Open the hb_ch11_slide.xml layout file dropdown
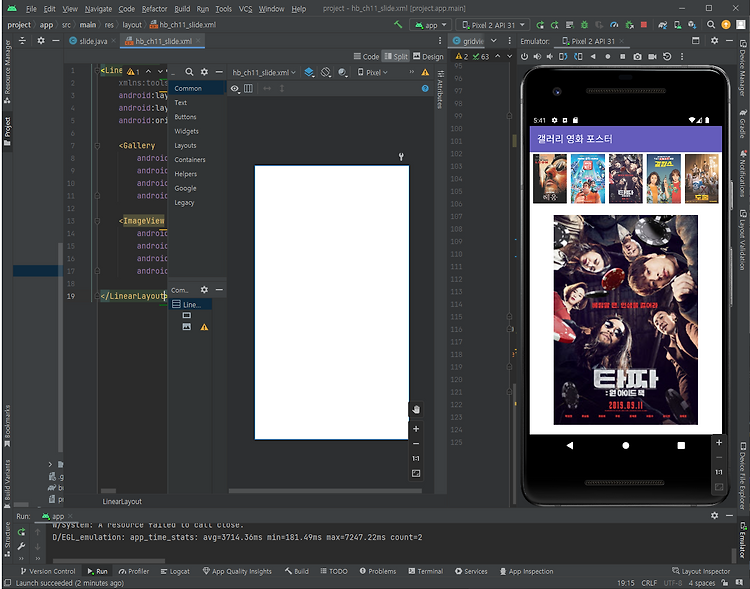The width and height of the screenshot is (750, 589). pyautogui.click(x=264, y=72)
